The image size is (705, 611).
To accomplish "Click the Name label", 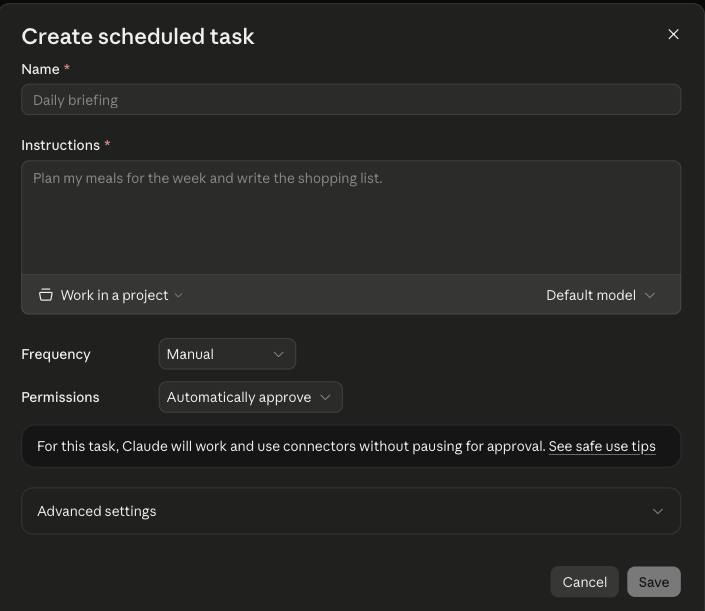I will pos(40,69).
